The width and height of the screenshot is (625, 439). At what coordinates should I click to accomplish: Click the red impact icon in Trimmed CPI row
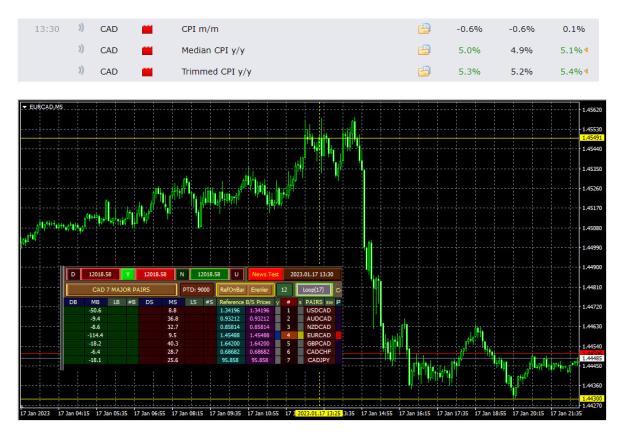(x=147, y=72)
